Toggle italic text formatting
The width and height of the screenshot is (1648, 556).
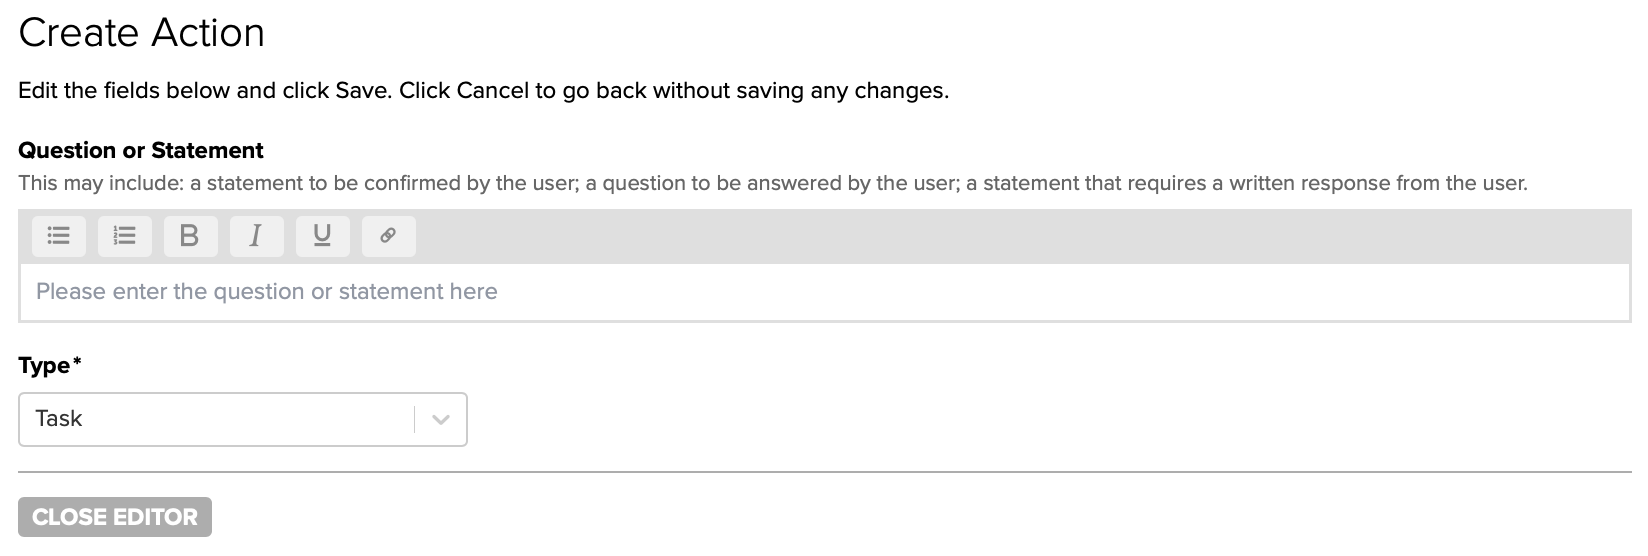[256, 236]
